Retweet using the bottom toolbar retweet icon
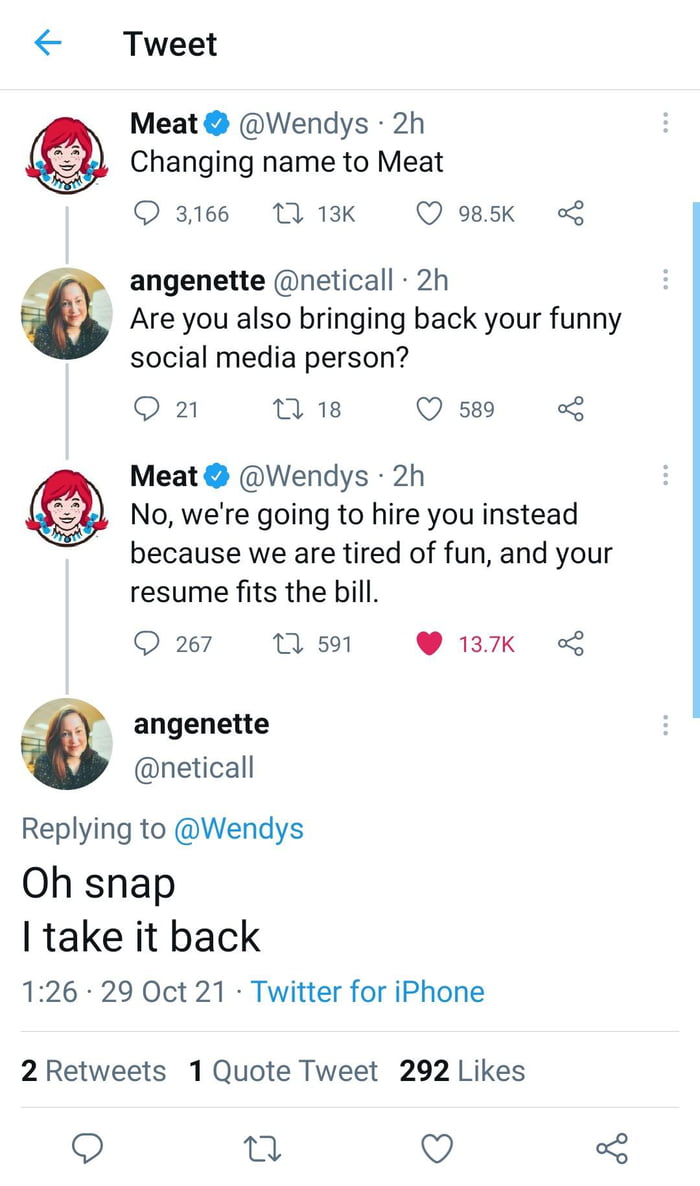This screenshot has width=700, height=1186. click(x=262, y=1149)
